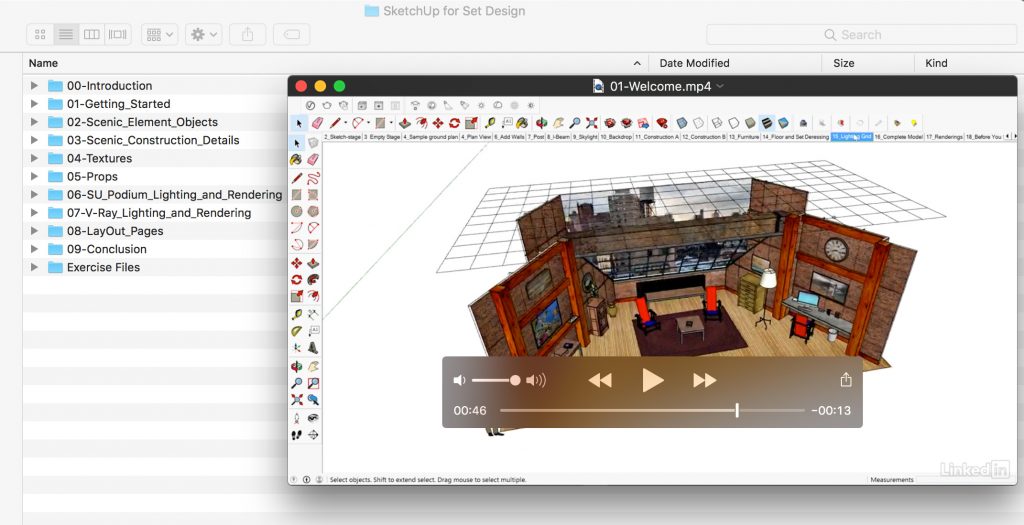
Task: Select the 17_Renderings scene tab
Action: tap(944, 137)
